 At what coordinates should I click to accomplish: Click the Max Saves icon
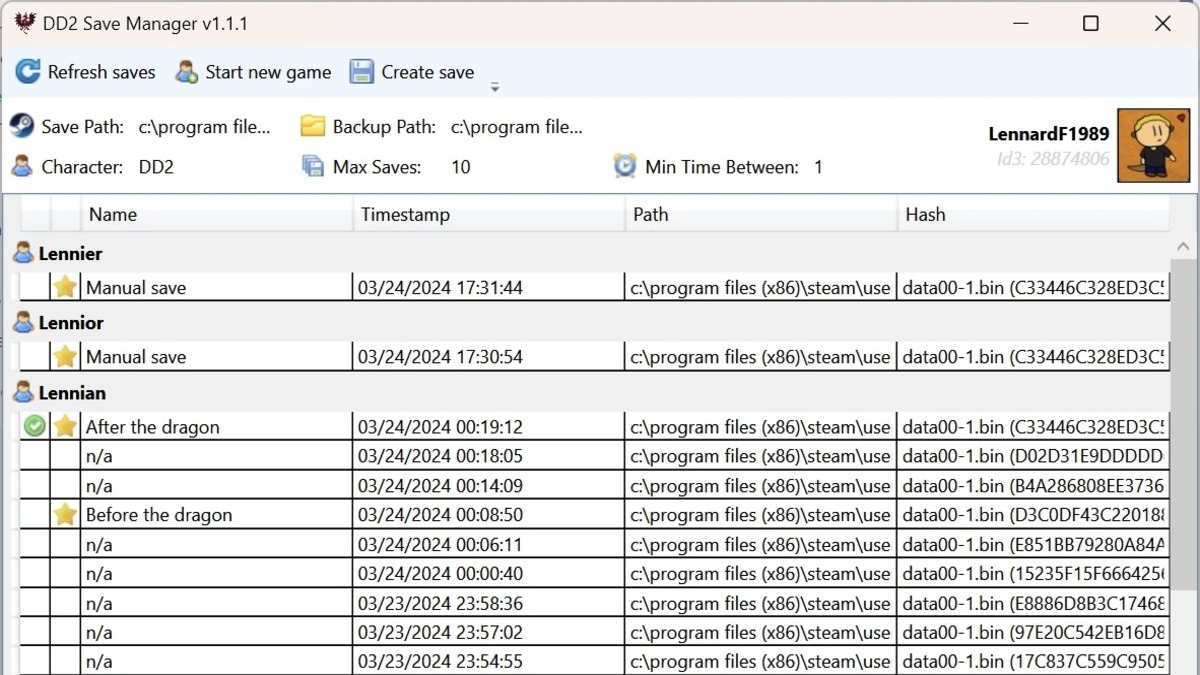(313, 166)
